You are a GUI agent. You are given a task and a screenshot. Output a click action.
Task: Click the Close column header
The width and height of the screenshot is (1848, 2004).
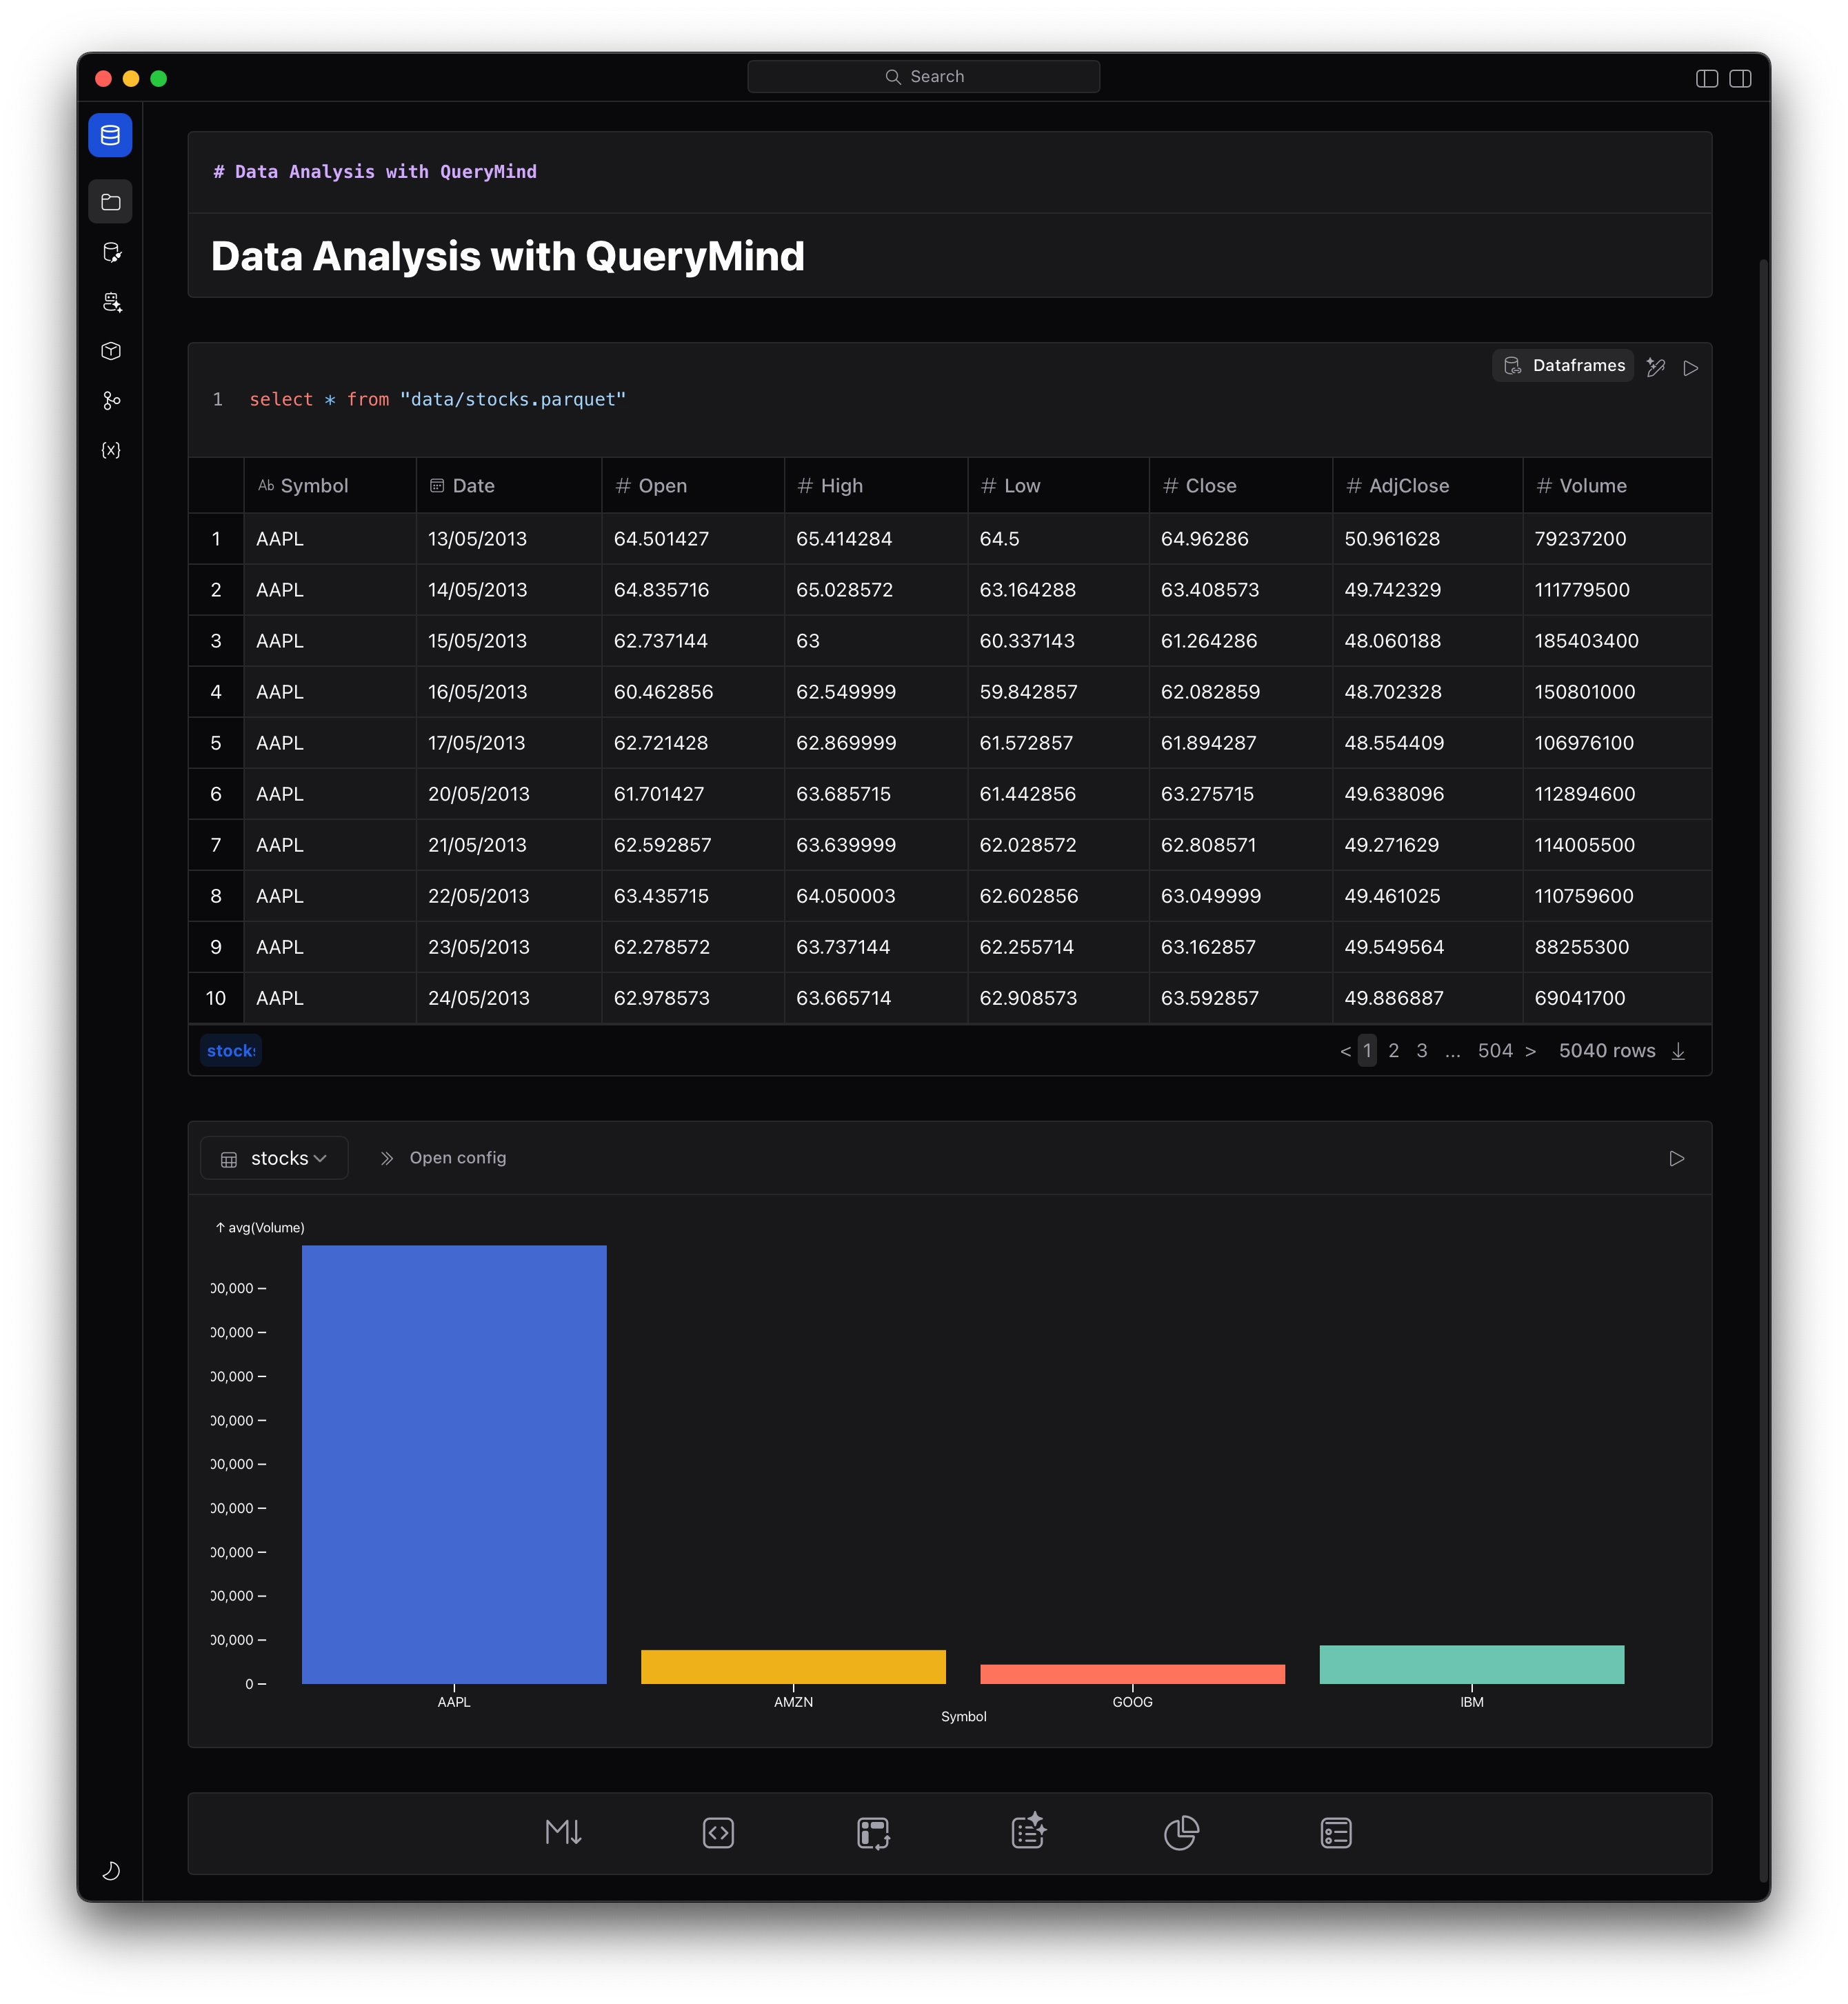(x=1241, y=486)
